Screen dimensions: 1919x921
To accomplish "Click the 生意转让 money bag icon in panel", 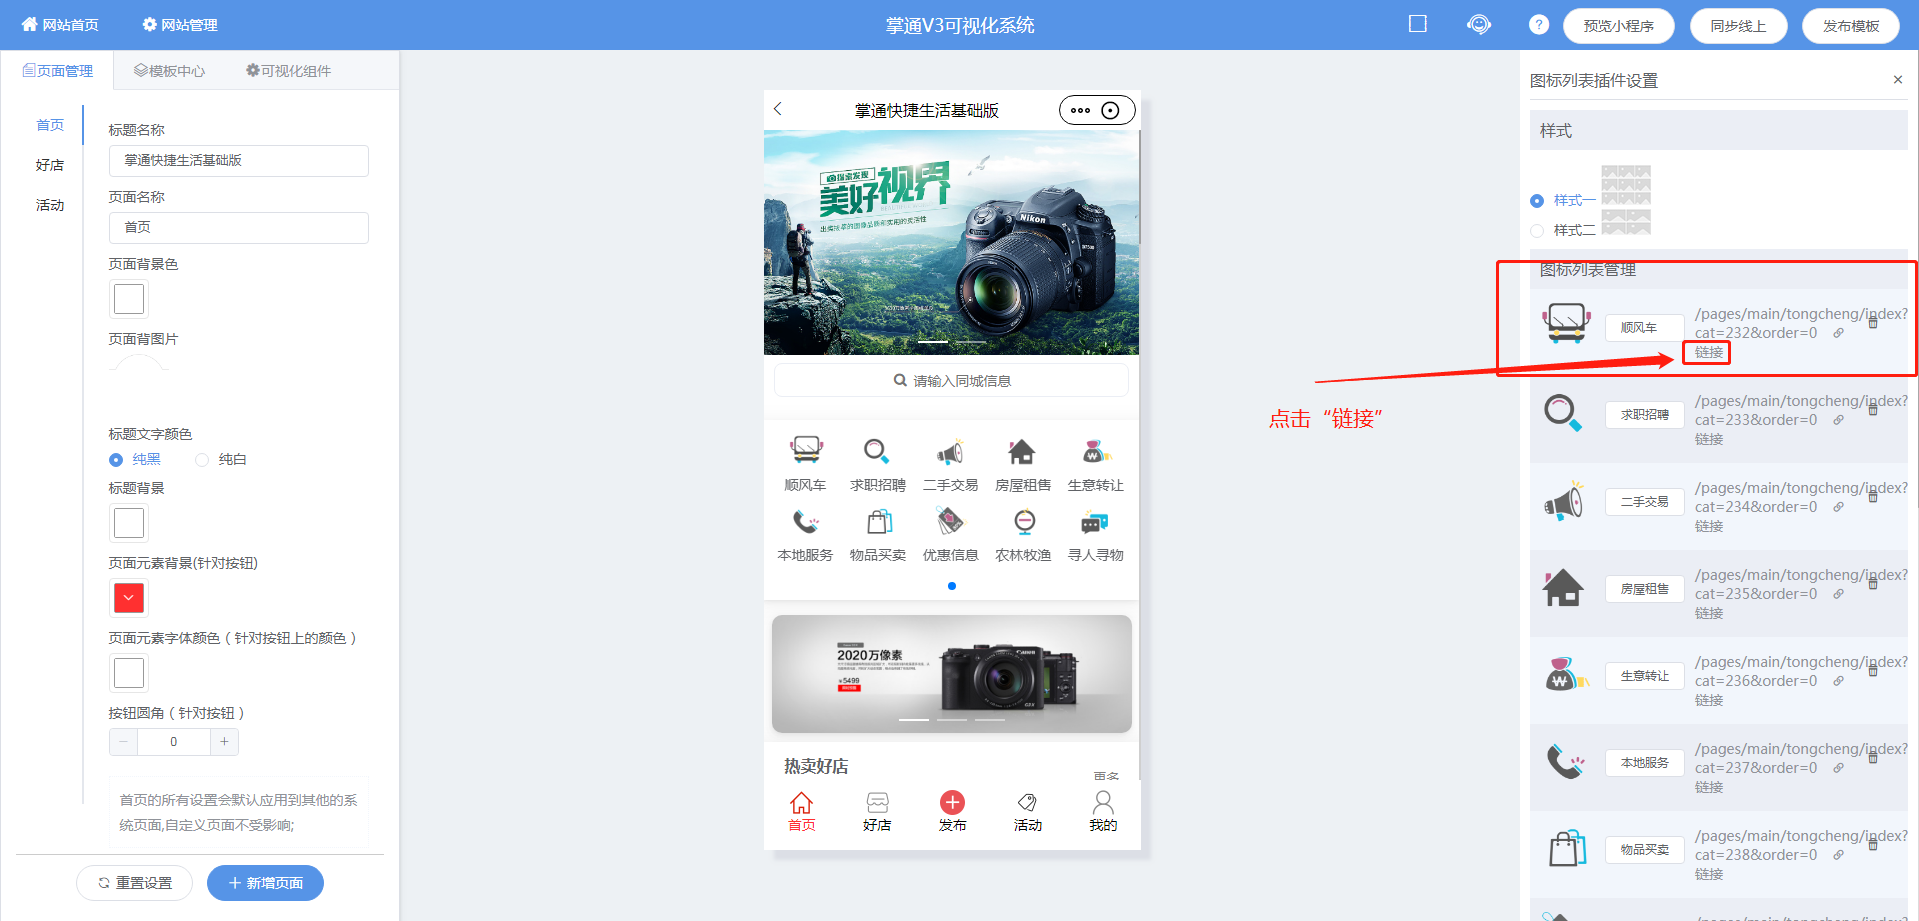I will (x=1566, y=675).
